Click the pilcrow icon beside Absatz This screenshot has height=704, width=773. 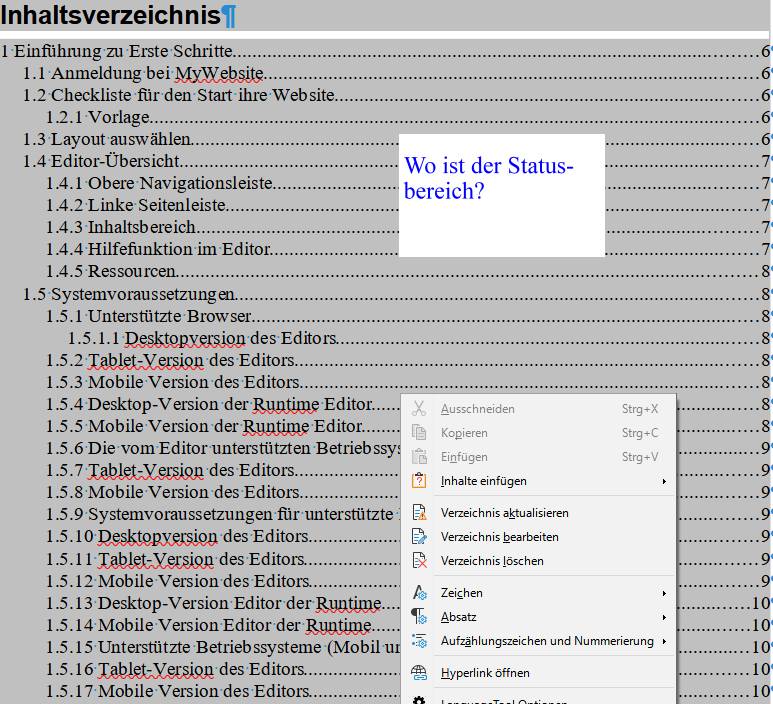(419, 616)
